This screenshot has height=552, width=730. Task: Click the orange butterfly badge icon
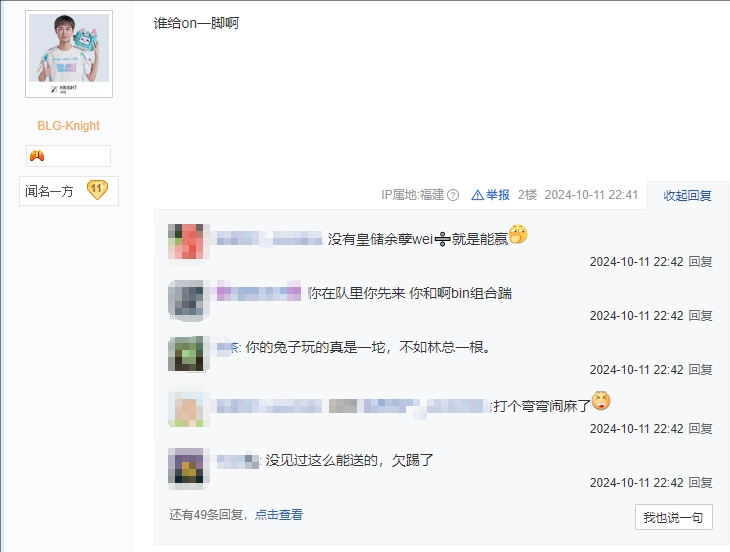(x=37, y=155)
